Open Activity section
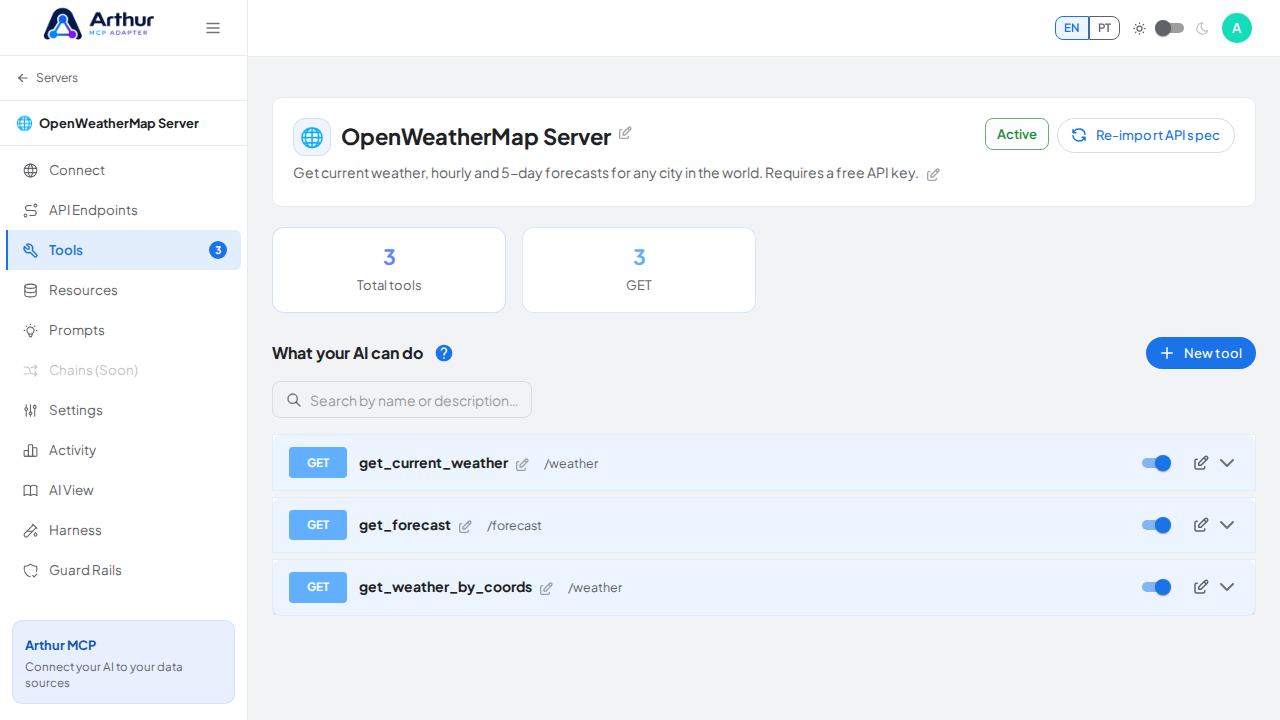 (123, 450)
